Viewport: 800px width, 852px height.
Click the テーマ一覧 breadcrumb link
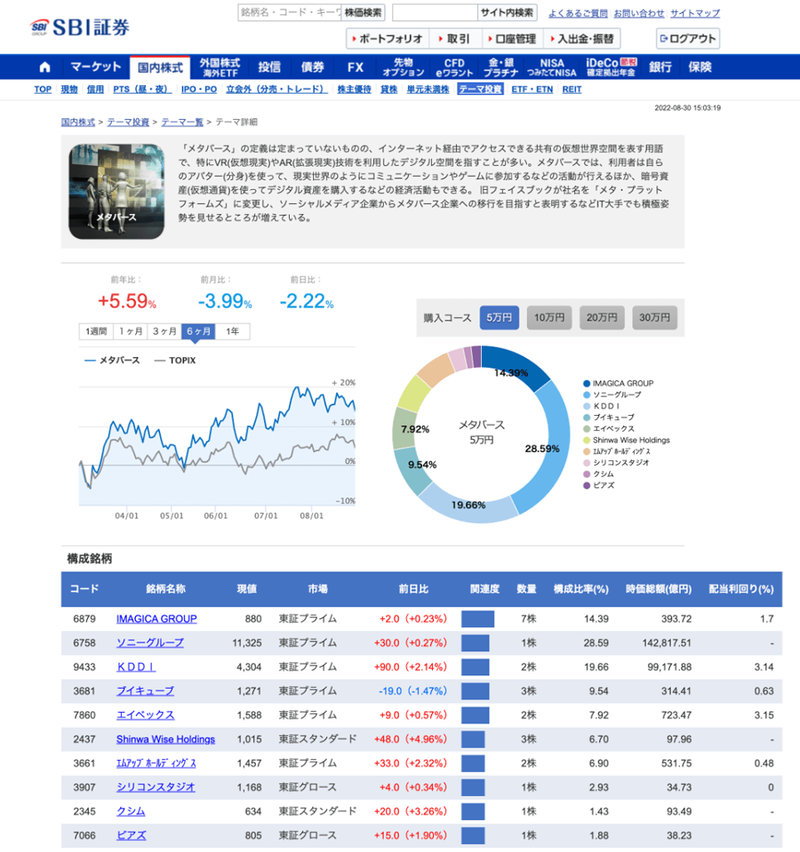182,122
